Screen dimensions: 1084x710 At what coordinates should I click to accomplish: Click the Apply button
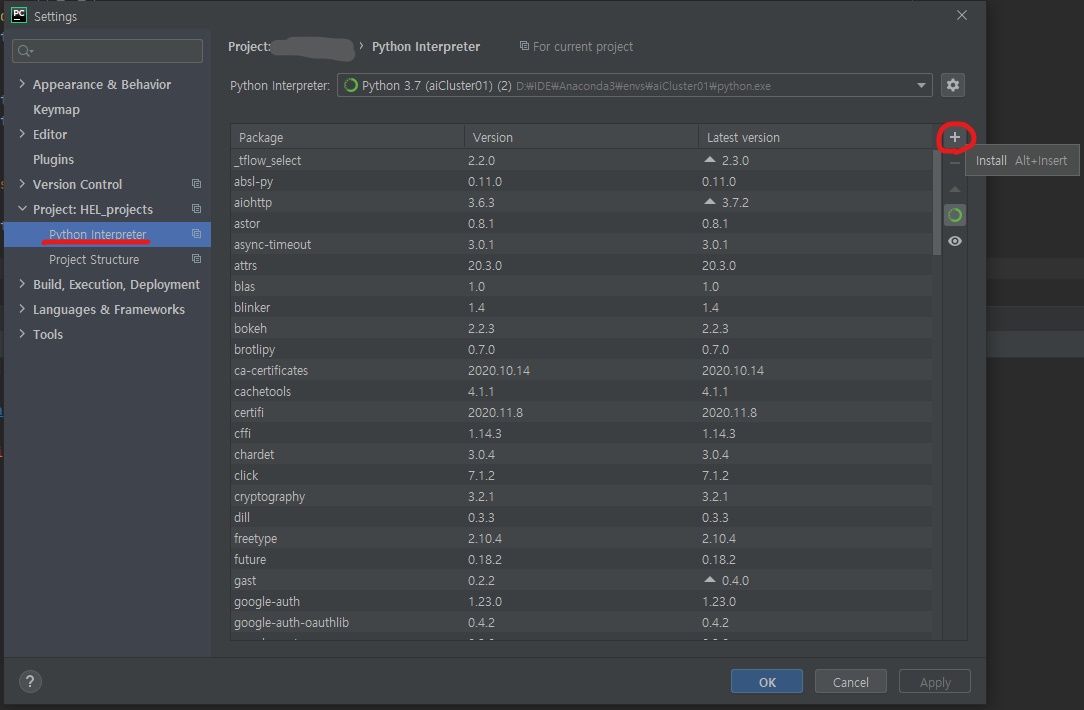[x=935, y=682]
